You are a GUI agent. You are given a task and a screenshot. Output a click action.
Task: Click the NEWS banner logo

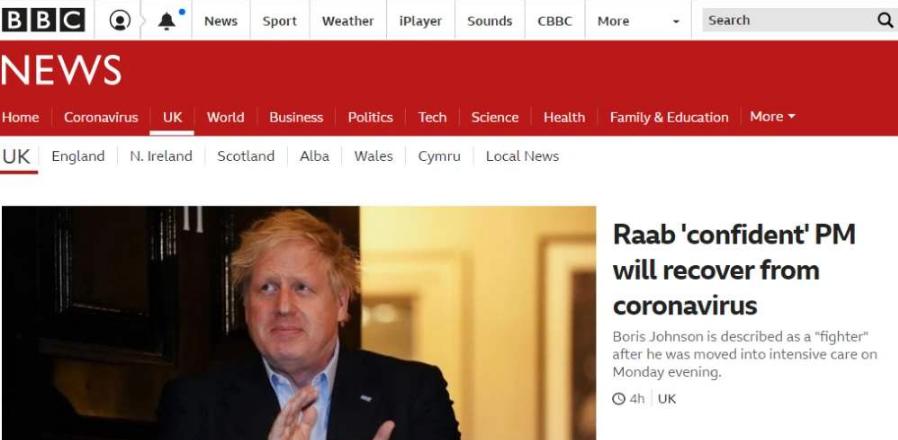61,71
